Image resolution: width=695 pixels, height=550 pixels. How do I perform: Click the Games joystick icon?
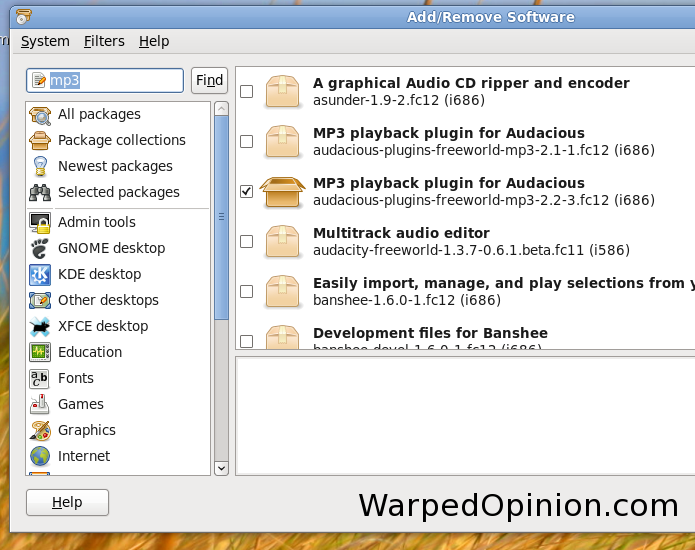pos(40,404)
